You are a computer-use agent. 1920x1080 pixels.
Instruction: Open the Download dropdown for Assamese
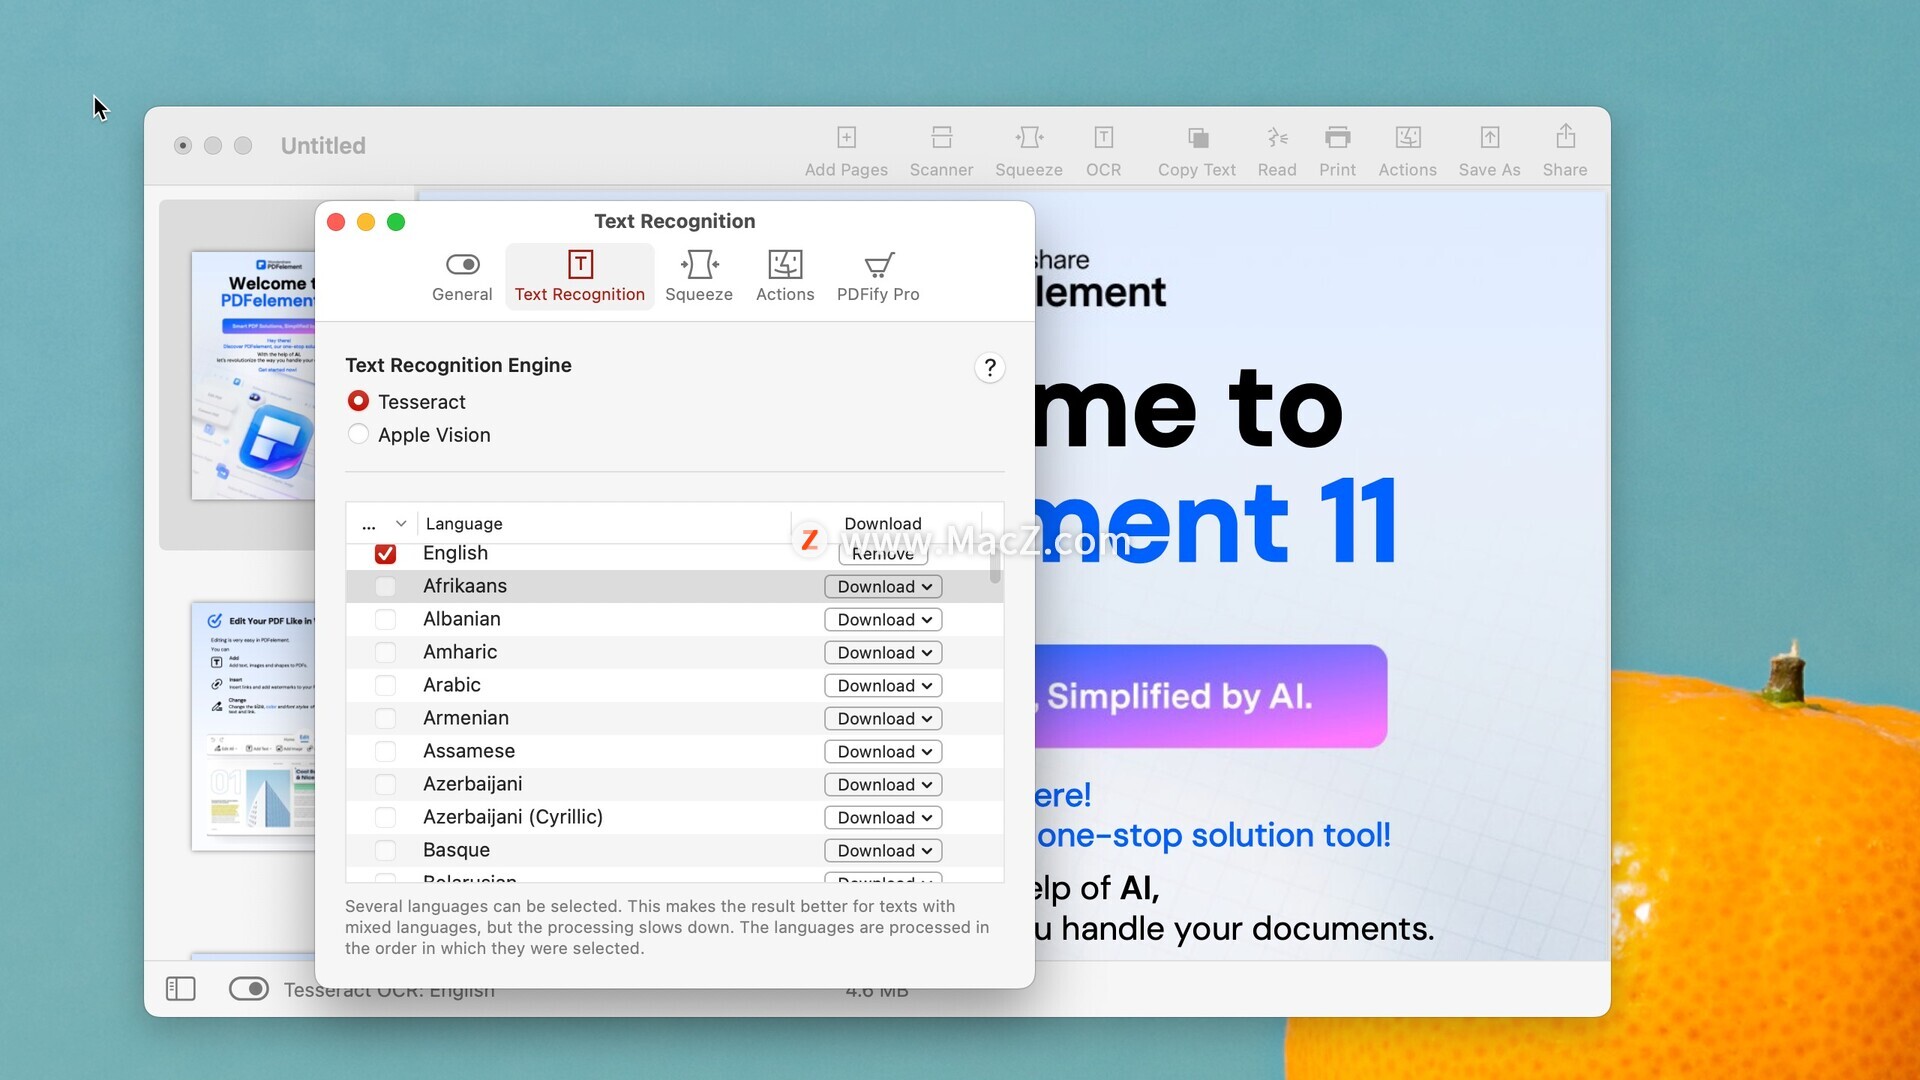(x=883, y=751)
